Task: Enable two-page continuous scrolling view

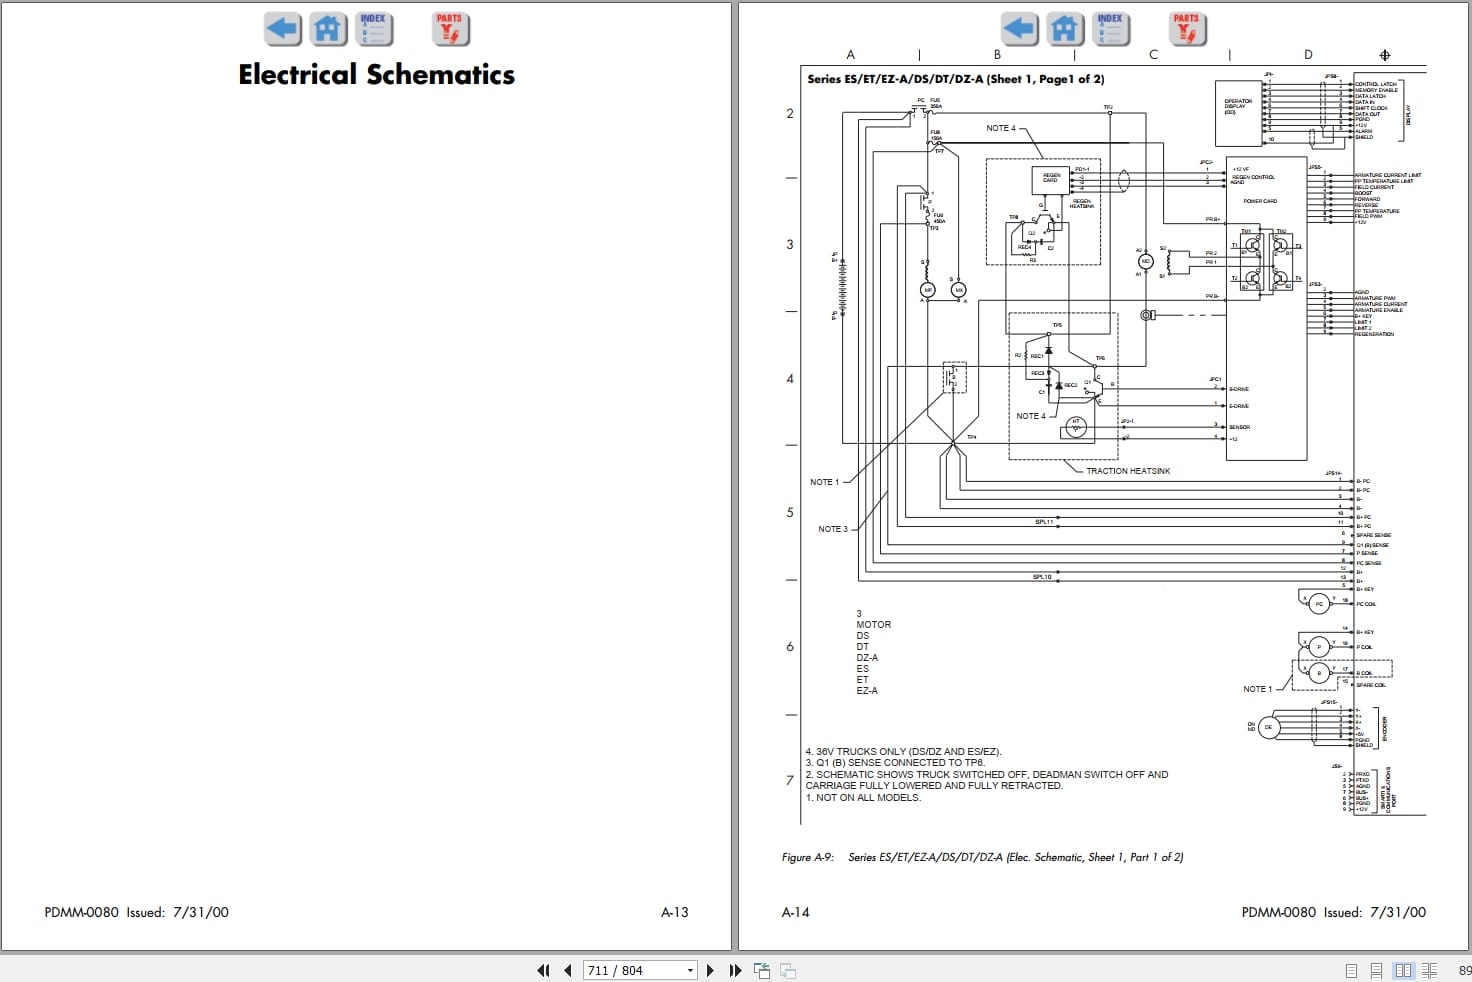Action: (x=1429, y=970)
